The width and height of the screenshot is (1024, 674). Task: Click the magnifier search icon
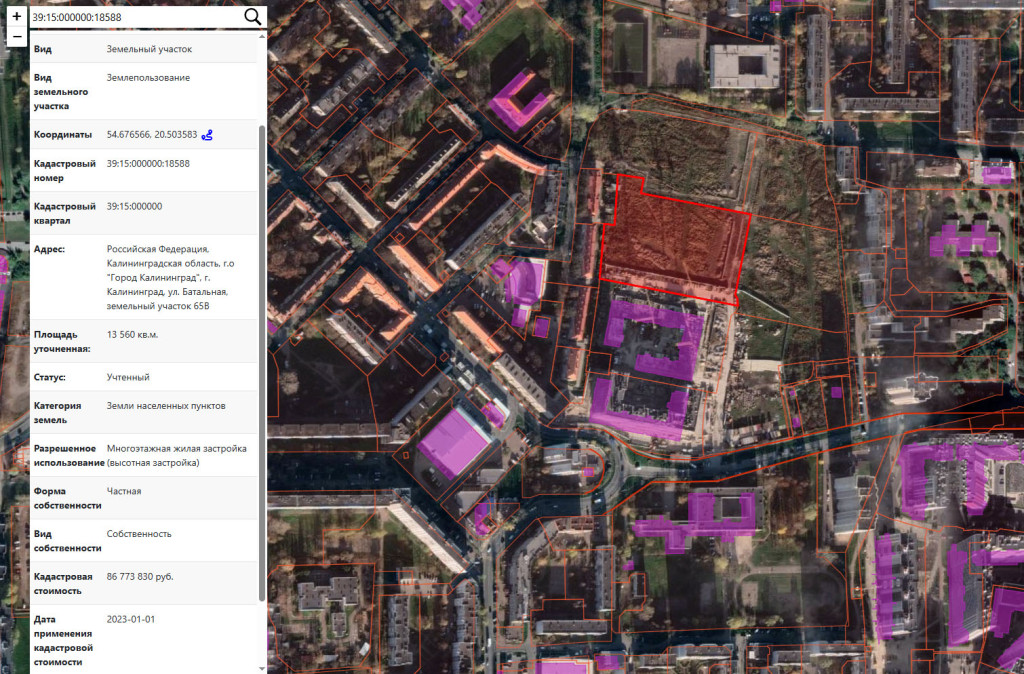[x=253, y=17]
